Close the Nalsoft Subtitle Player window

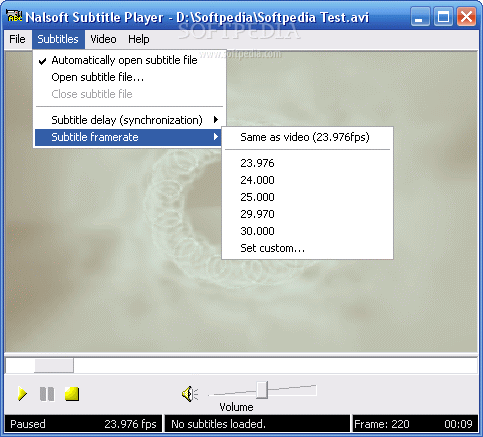coord(466,16)
